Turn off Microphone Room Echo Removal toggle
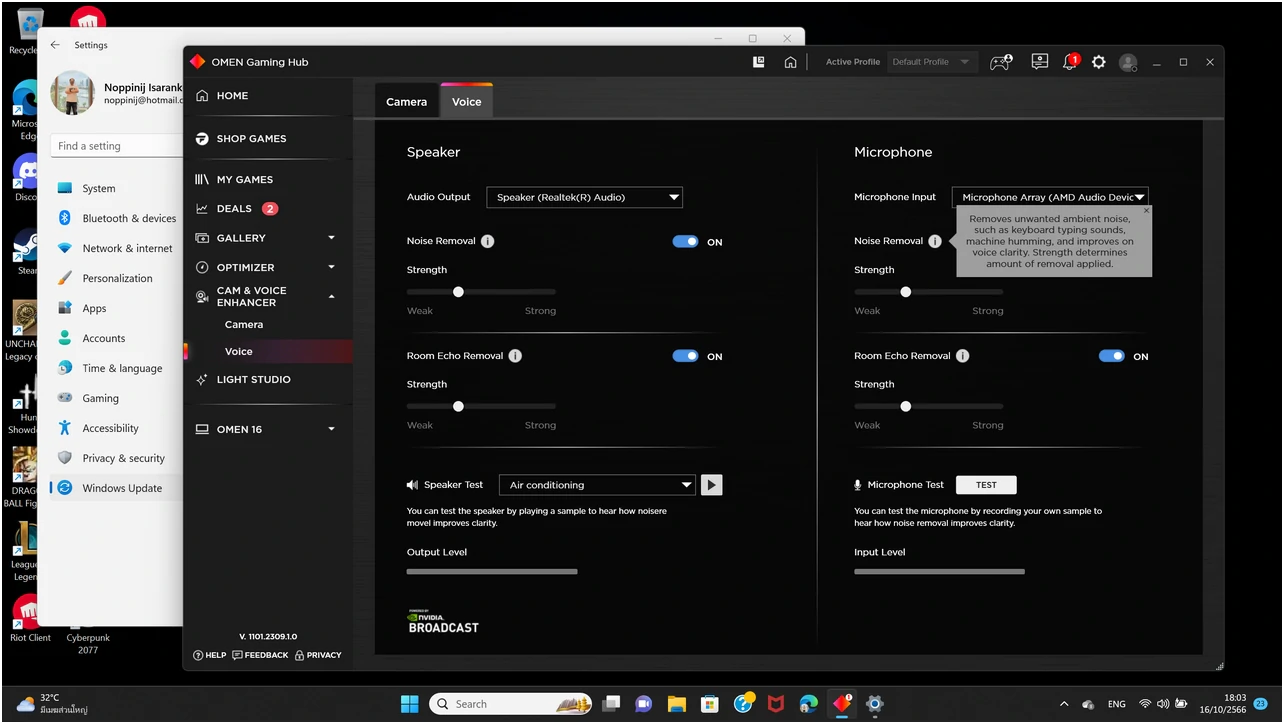The width and height of the screenshot is (1284, 724). [1112, 356]
